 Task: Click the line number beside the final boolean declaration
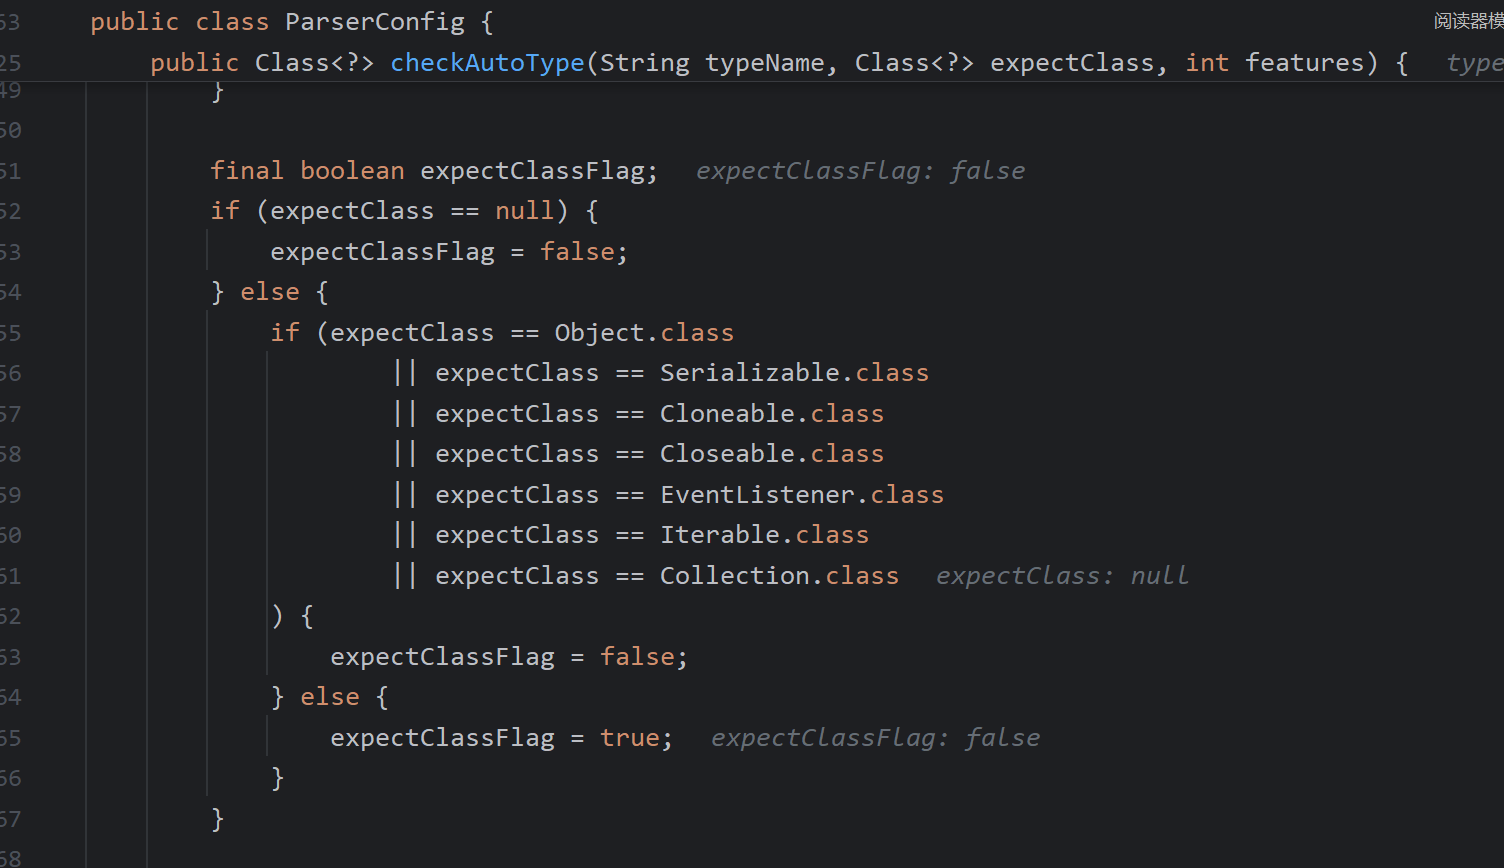click(10, 171)
